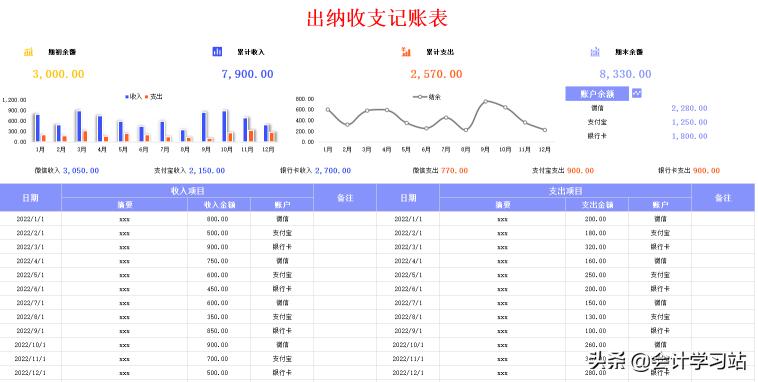The height and width of the screenshot is (382, 758).
Task: Select expense amount cell 150.00
Action: click(596, 303)
